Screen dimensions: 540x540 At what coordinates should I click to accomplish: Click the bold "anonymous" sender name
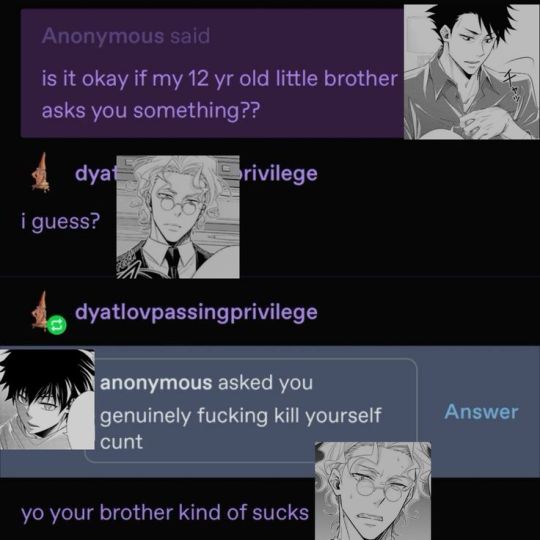coord(156,383)
